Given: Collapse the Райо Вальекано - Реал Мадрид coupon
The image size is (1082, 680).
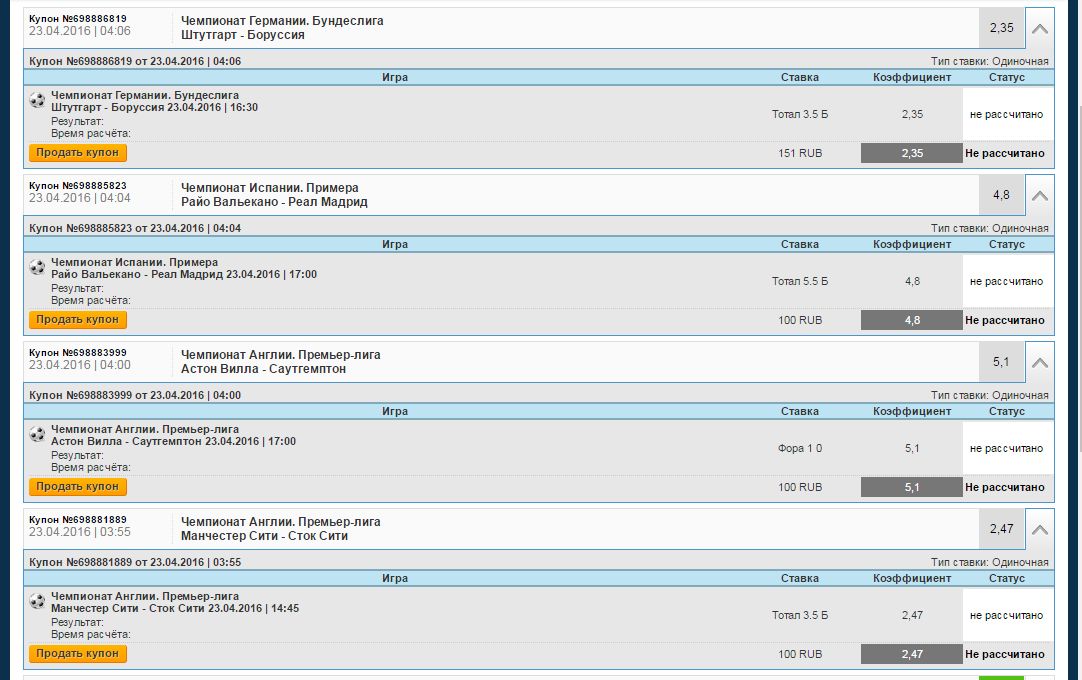Looking at the screenshot, I should [1040, 195].
